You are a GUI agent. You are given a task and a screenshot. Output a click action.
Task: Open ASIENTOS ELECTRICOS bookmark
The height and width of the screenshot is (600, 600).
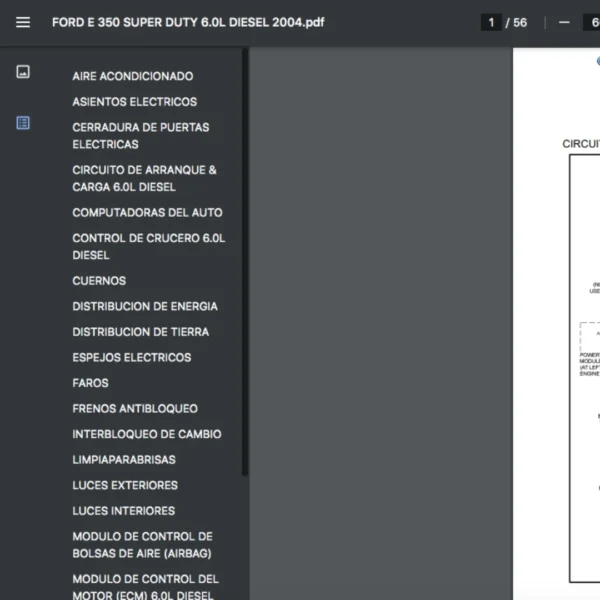(x=135, y=102)
